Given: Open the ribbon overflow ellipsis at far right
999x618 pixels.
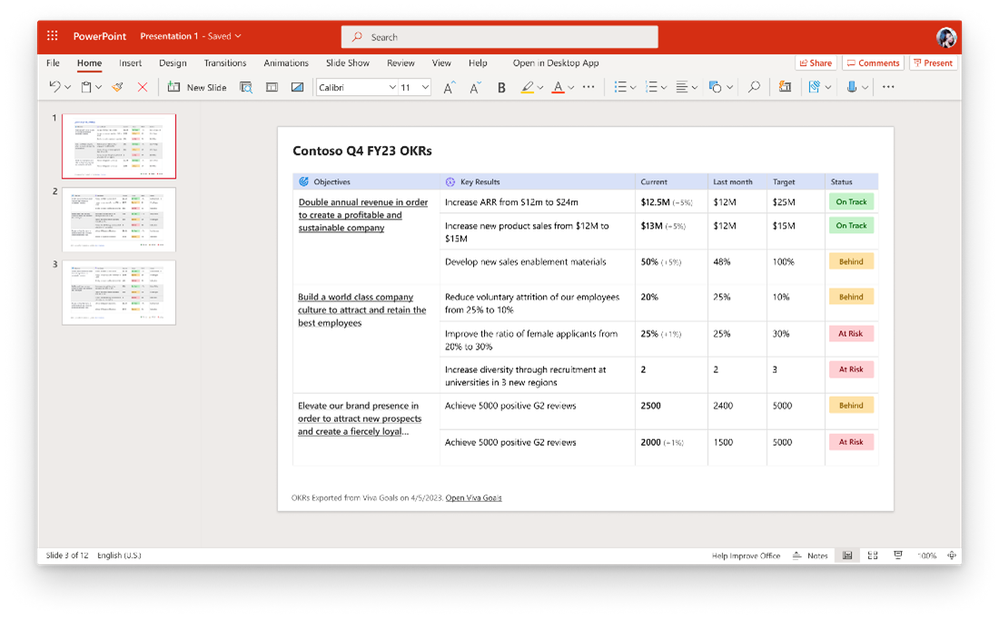Looking at the screenshot, I should click(x=889, y=87).
